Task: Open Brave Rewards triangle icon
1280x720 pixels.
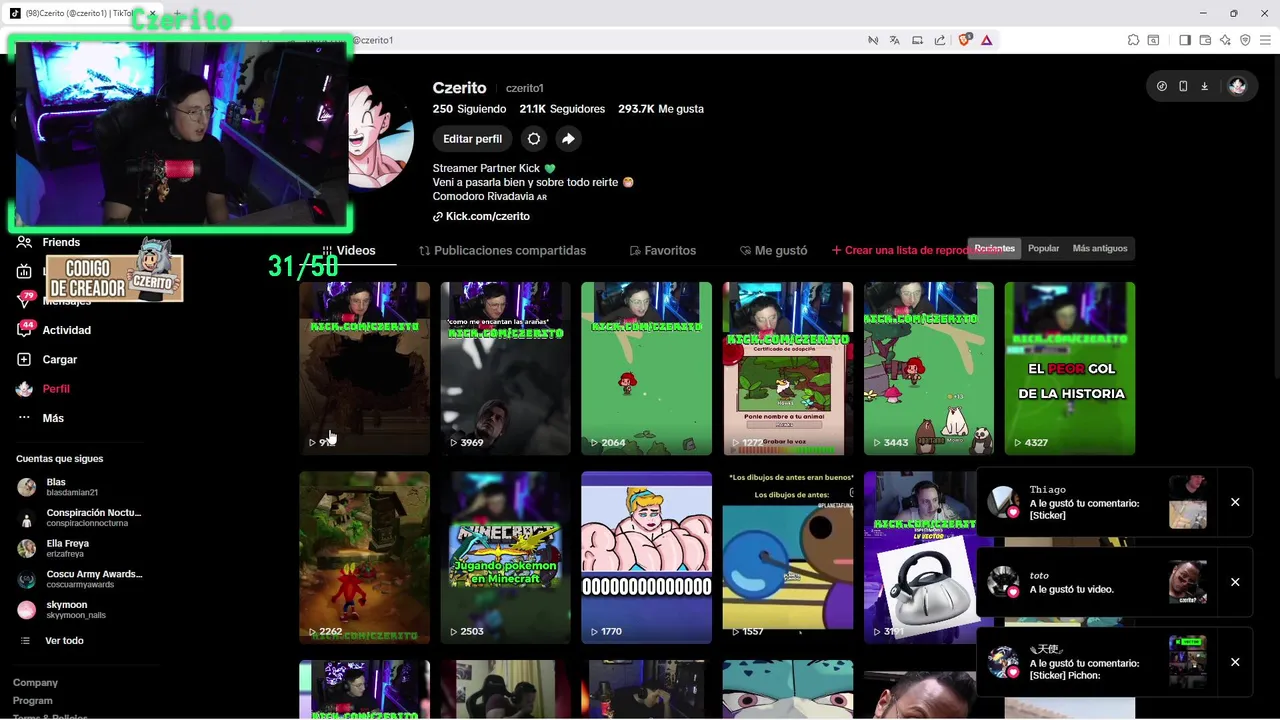Action: (986, 40)
